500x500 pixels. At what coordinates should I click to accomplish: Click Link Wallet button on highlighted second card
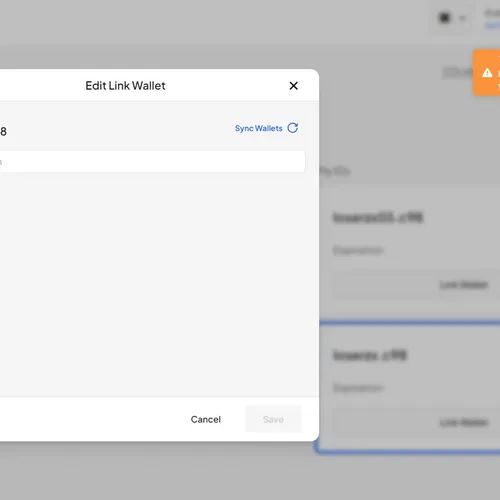click(464, 423)
